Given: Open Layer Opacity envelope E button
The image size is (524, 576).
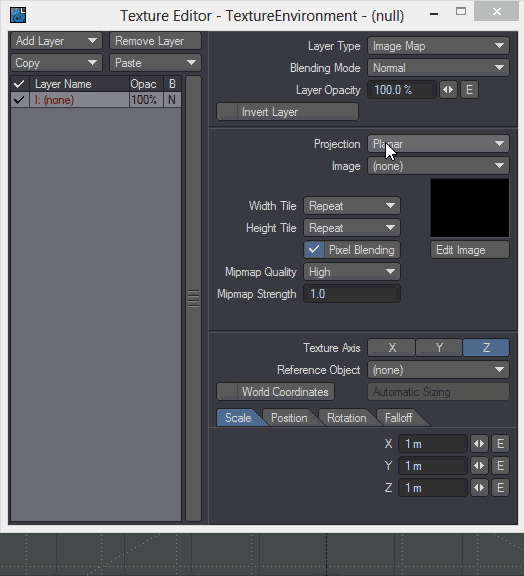Looking at the screenshot, I should click(469, 90).
